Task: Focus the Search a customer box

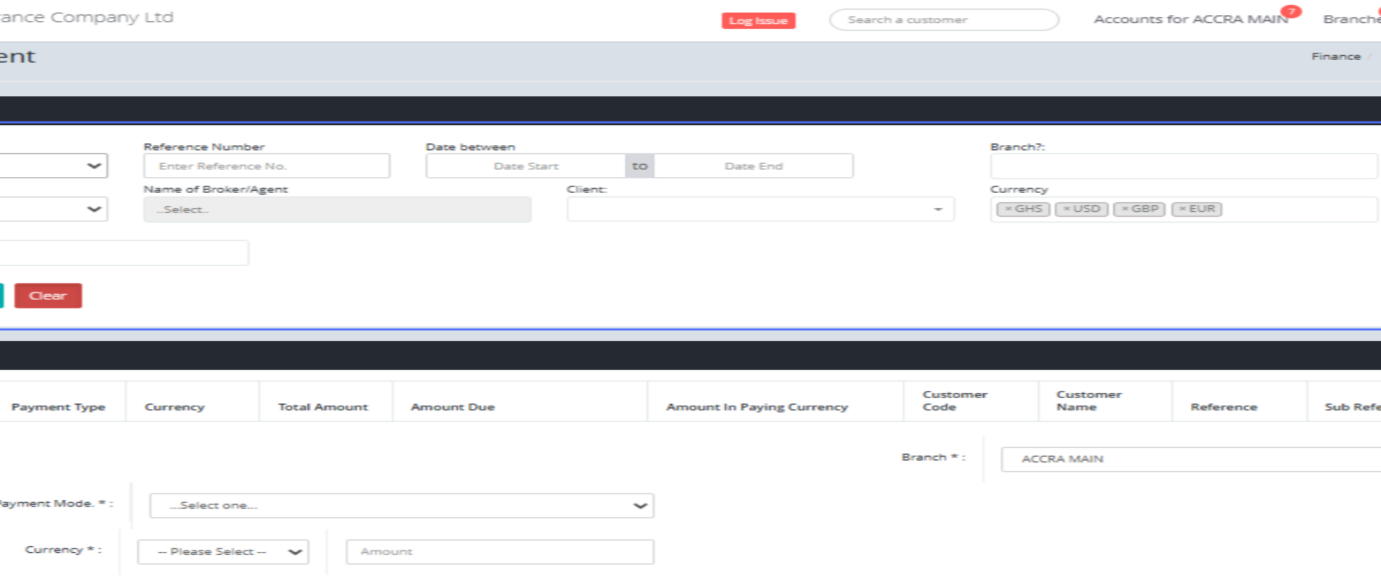Action: (x=943, y=20)
